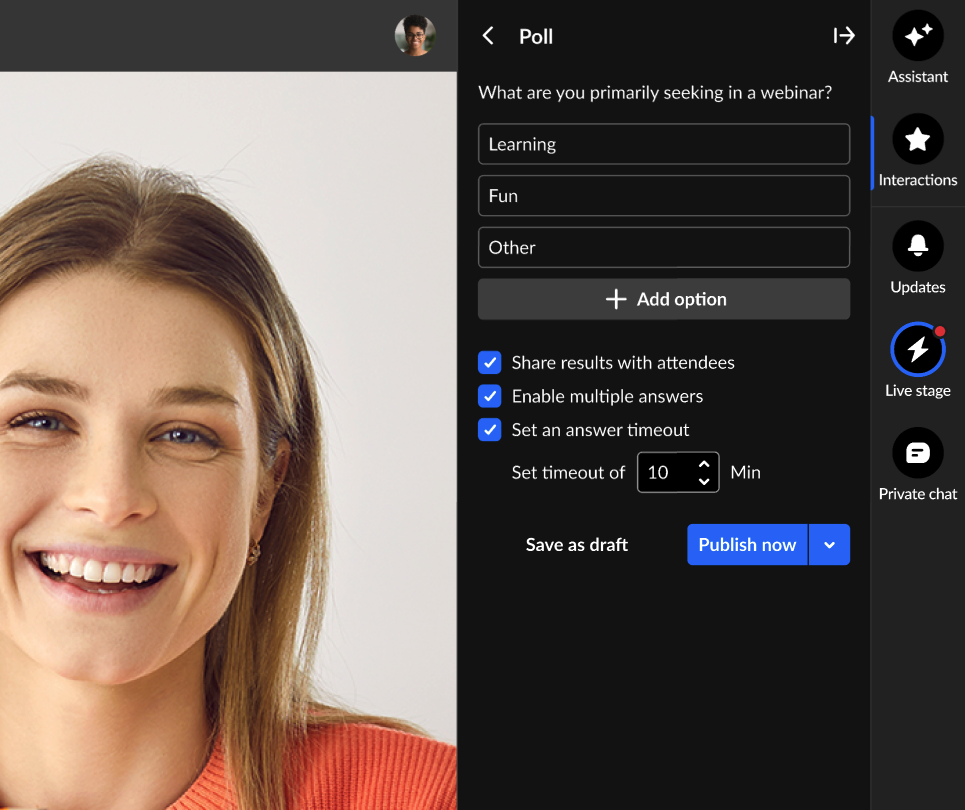965x810 pixels.
Task: Decrease timeout with down arrow
Action: coord(704,481)
